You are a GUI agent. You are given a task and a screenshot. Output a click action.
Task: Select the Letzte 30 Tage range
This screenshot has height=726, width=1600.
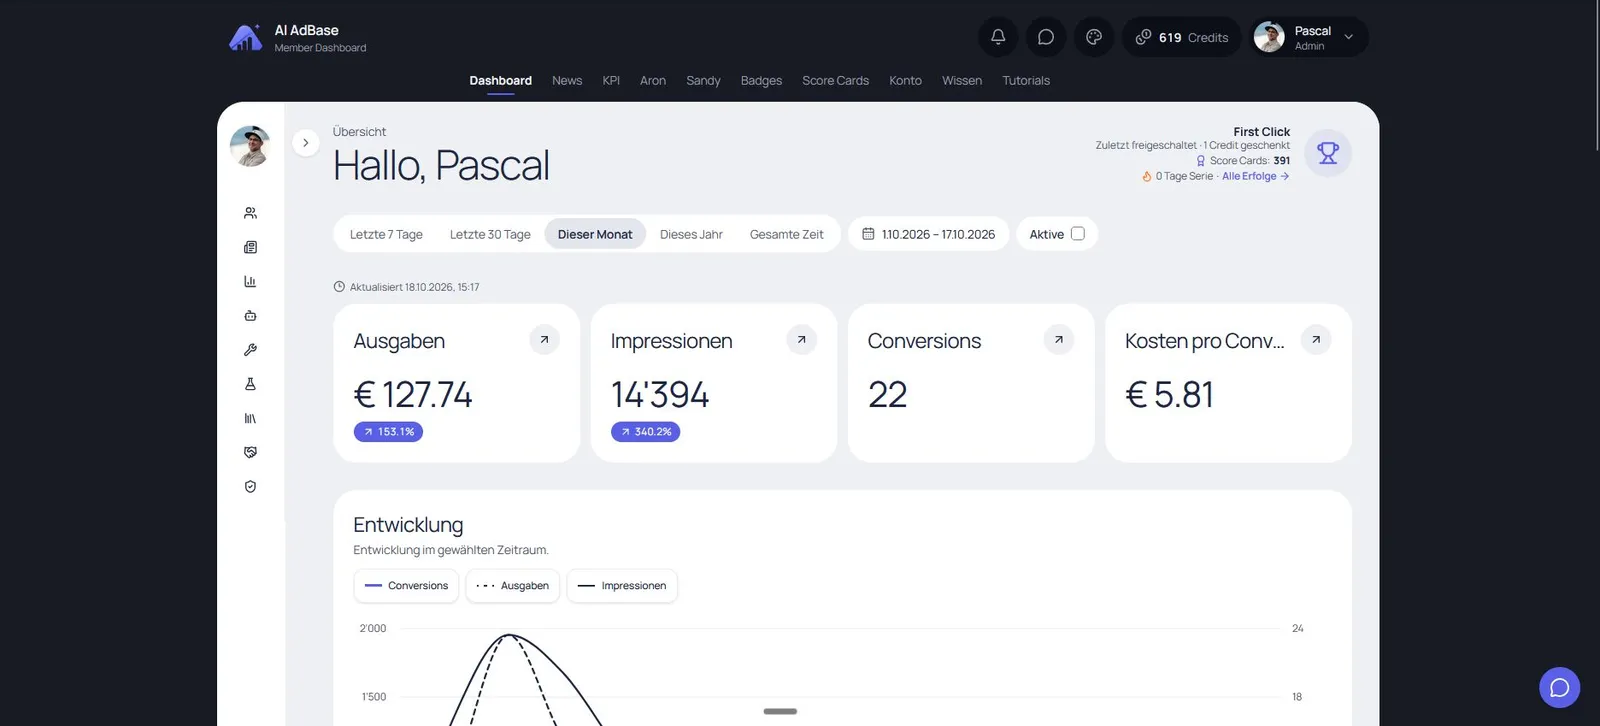490,234
